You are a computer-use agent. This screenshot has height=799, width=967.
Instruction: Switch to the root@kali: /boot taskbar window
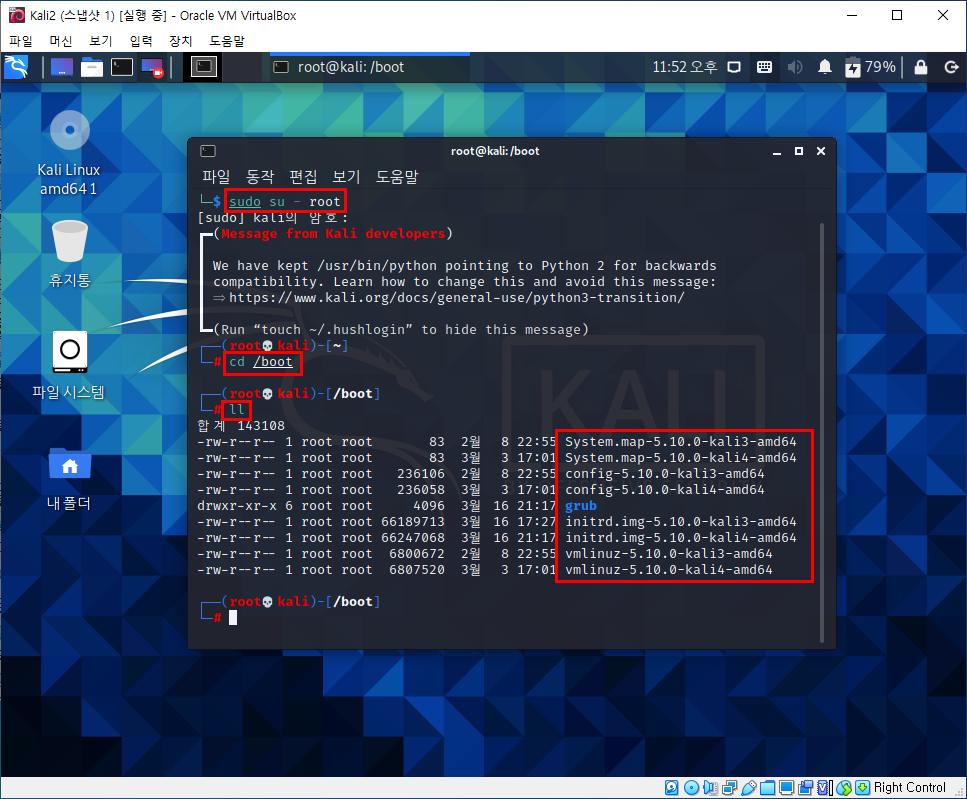(369, 67)
